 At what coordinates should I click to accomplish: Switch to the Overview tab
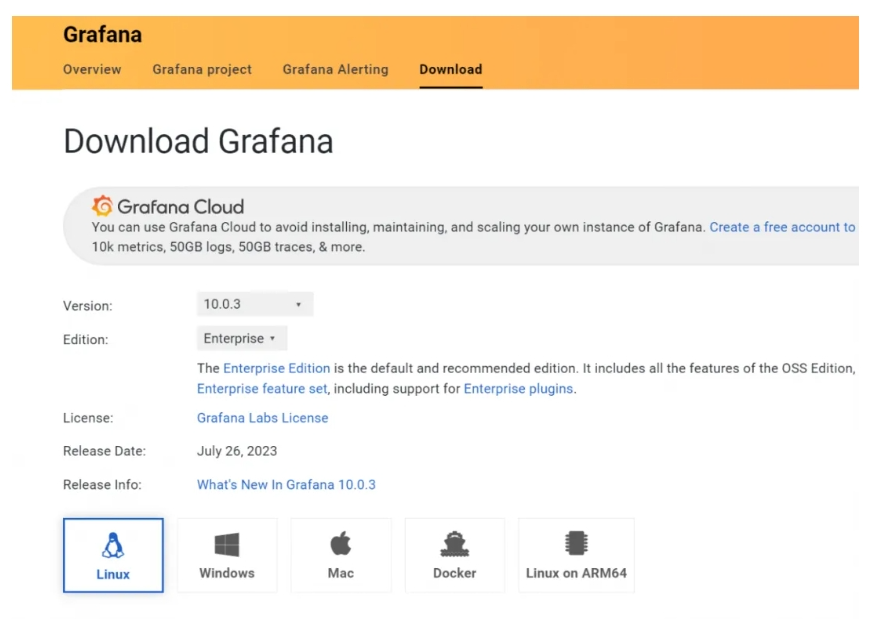pos(92,69)
